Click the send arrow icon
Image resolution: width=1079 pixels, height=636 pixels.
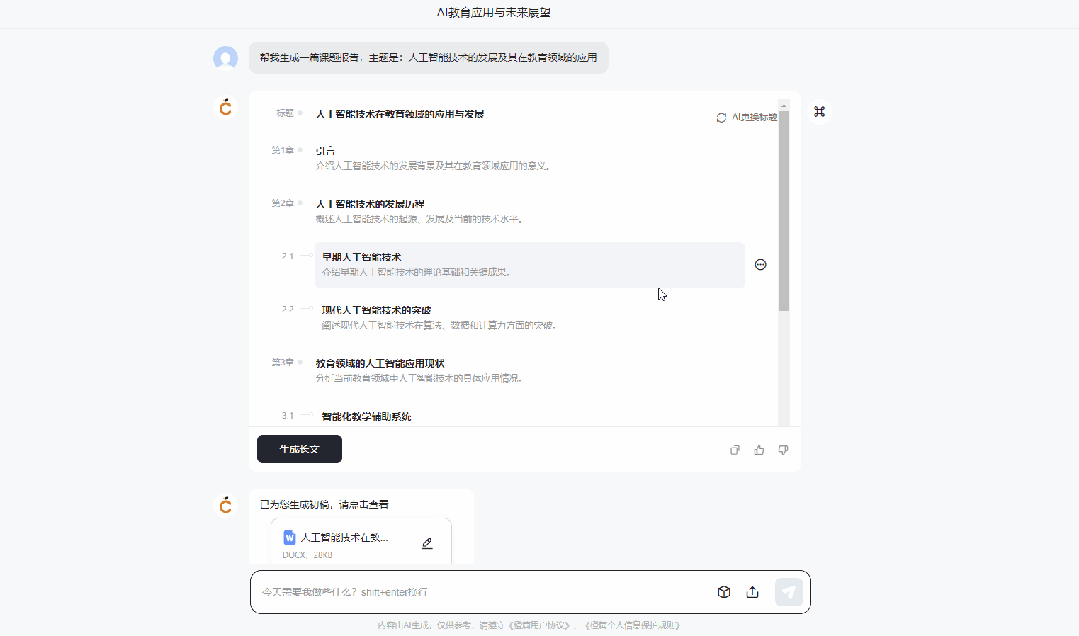click(788, 591)
